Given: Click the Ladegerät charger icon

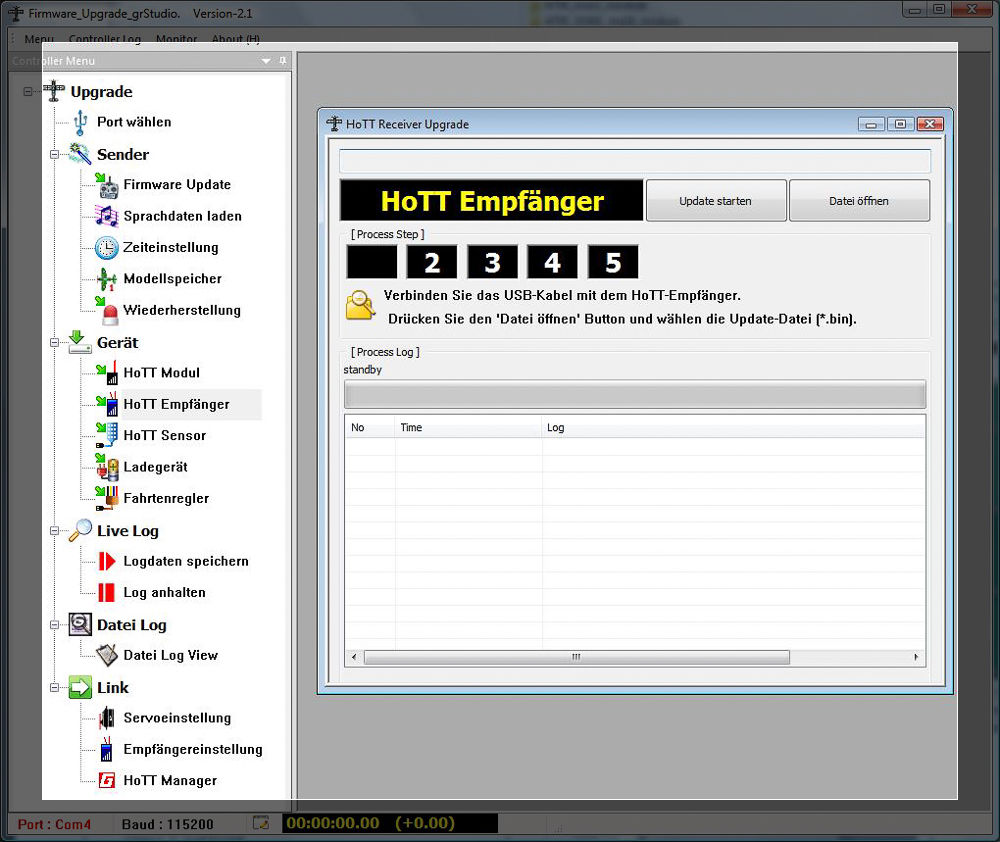Looking at the screenshot, I should coord(106,467).
